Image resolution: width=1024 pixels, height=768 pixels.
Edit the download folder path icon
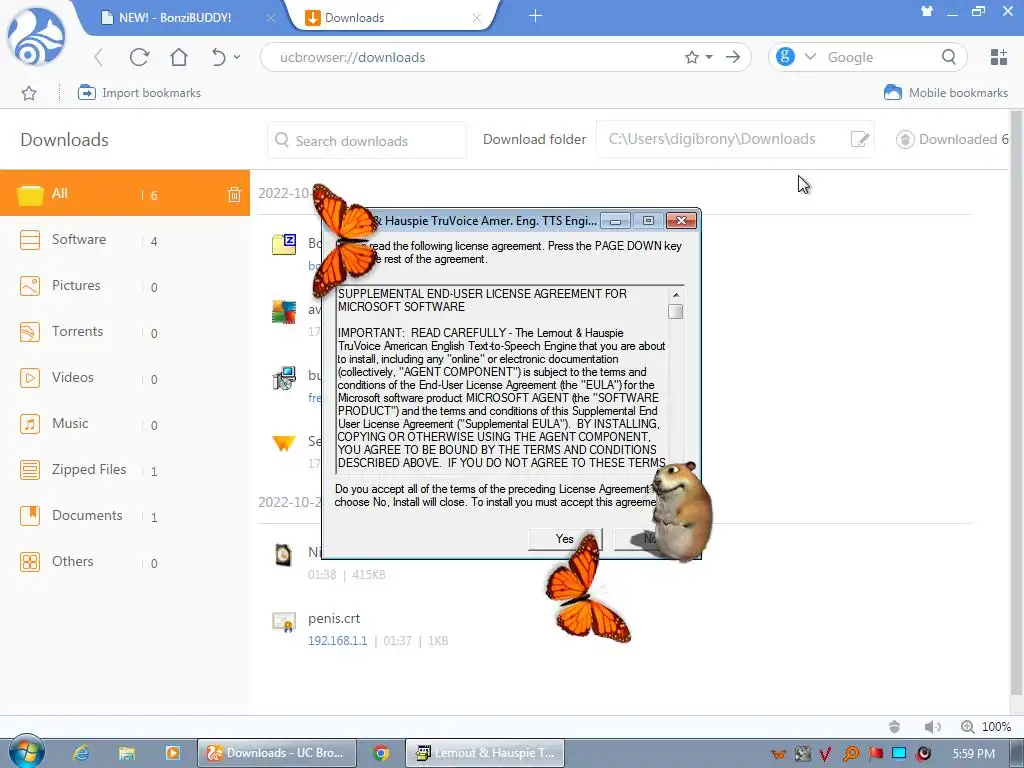coord(860,139)
